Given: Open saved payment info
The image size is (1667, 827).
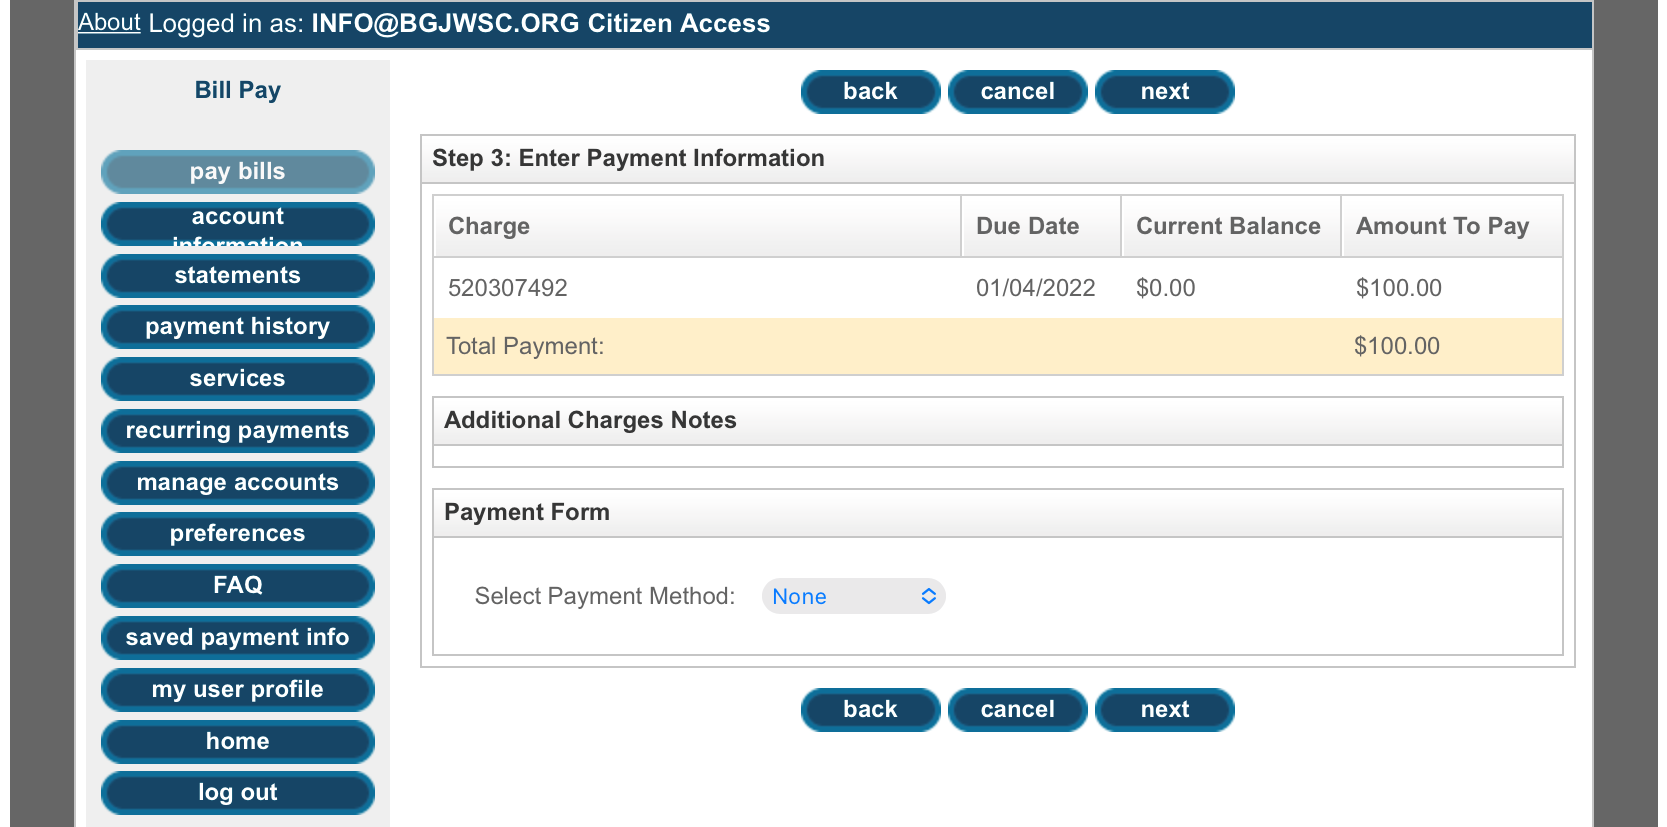Looking at the screenshot, I should tap(238, 638).
